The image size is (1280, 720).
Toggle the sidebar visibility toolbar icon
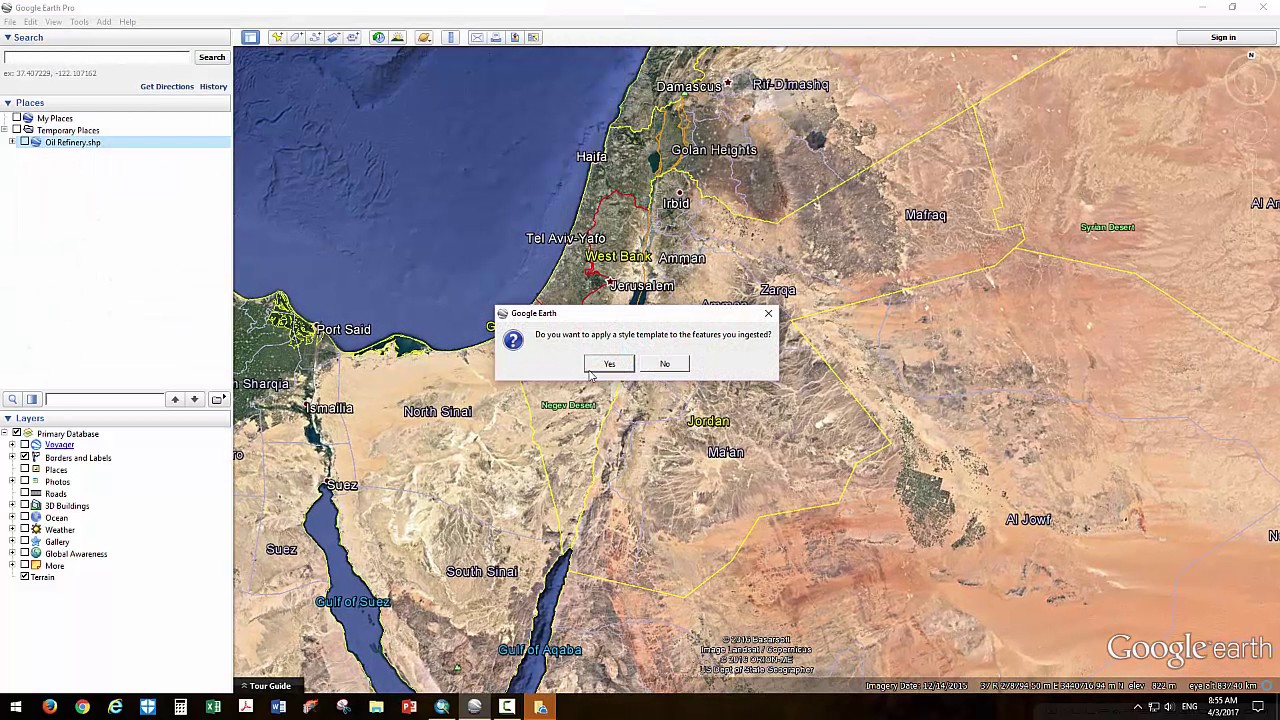[x=250, y=38]
